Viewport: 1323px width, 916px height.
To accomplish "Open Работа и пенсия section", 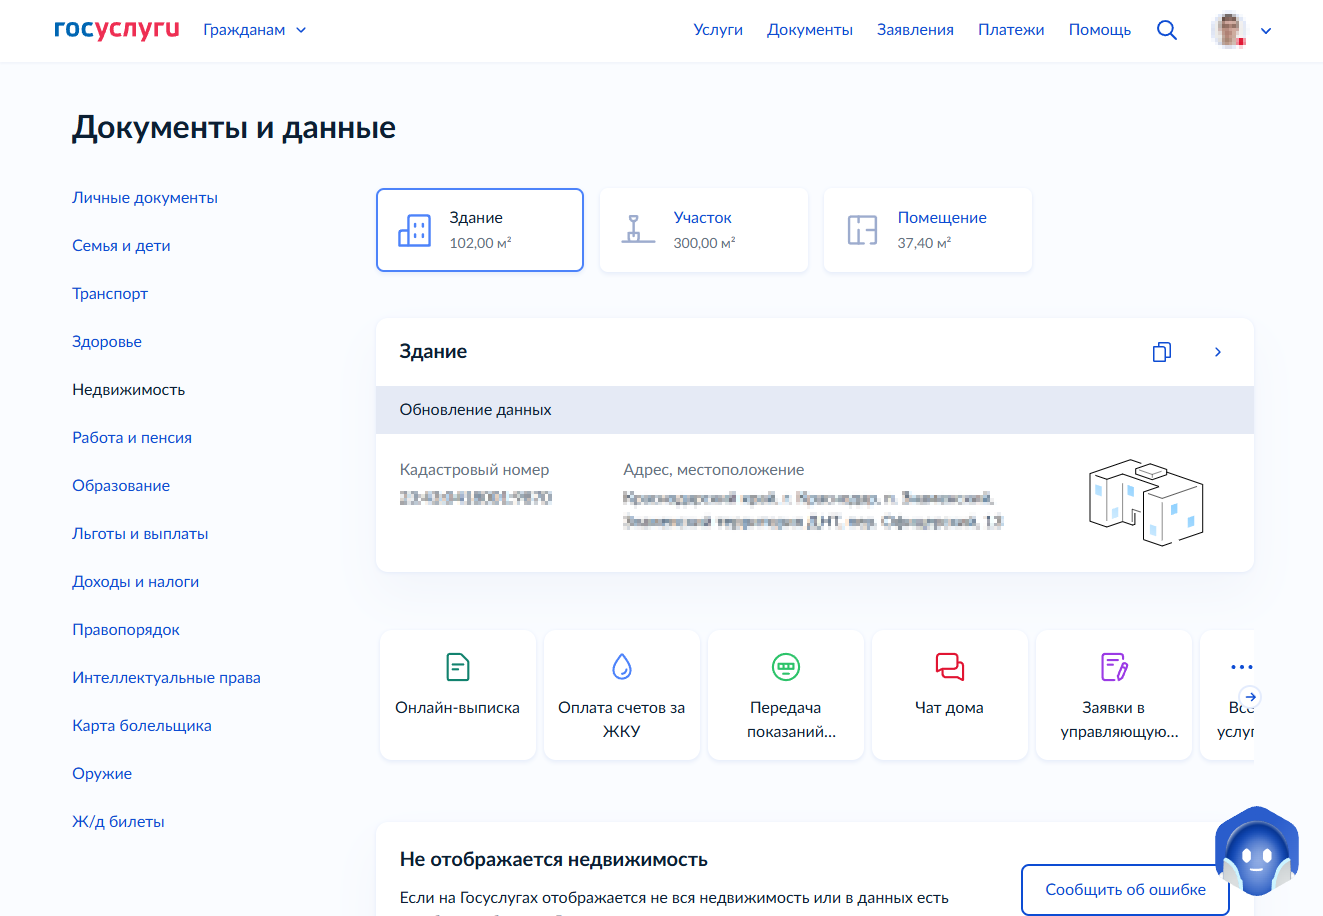I will (x=132, y=438).
